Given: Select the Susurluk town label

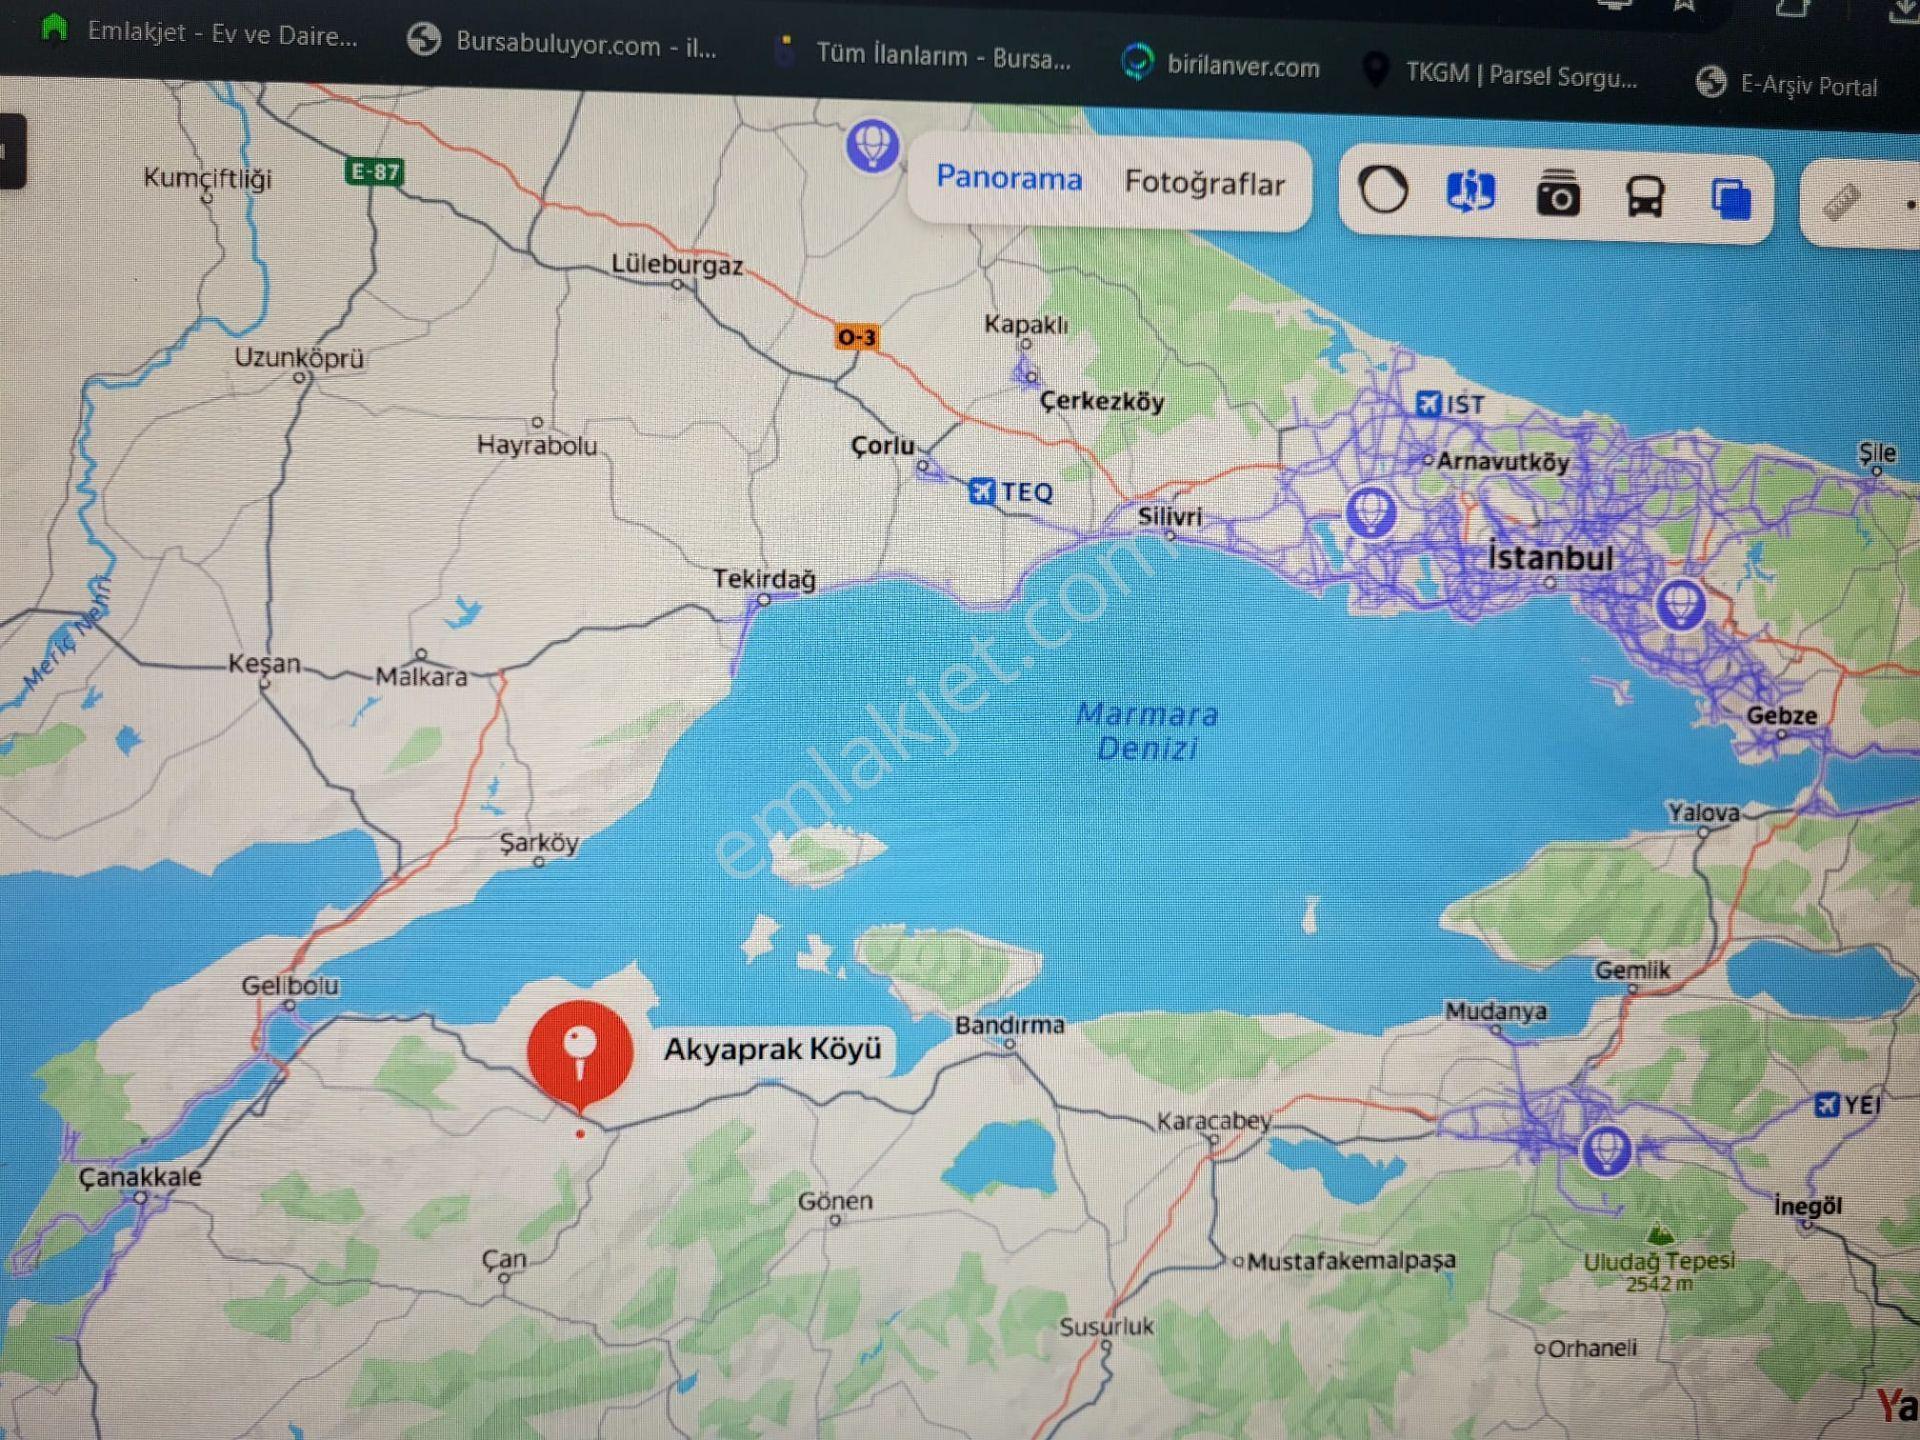Looking at the screenshot, I should click(1106, 1327).
